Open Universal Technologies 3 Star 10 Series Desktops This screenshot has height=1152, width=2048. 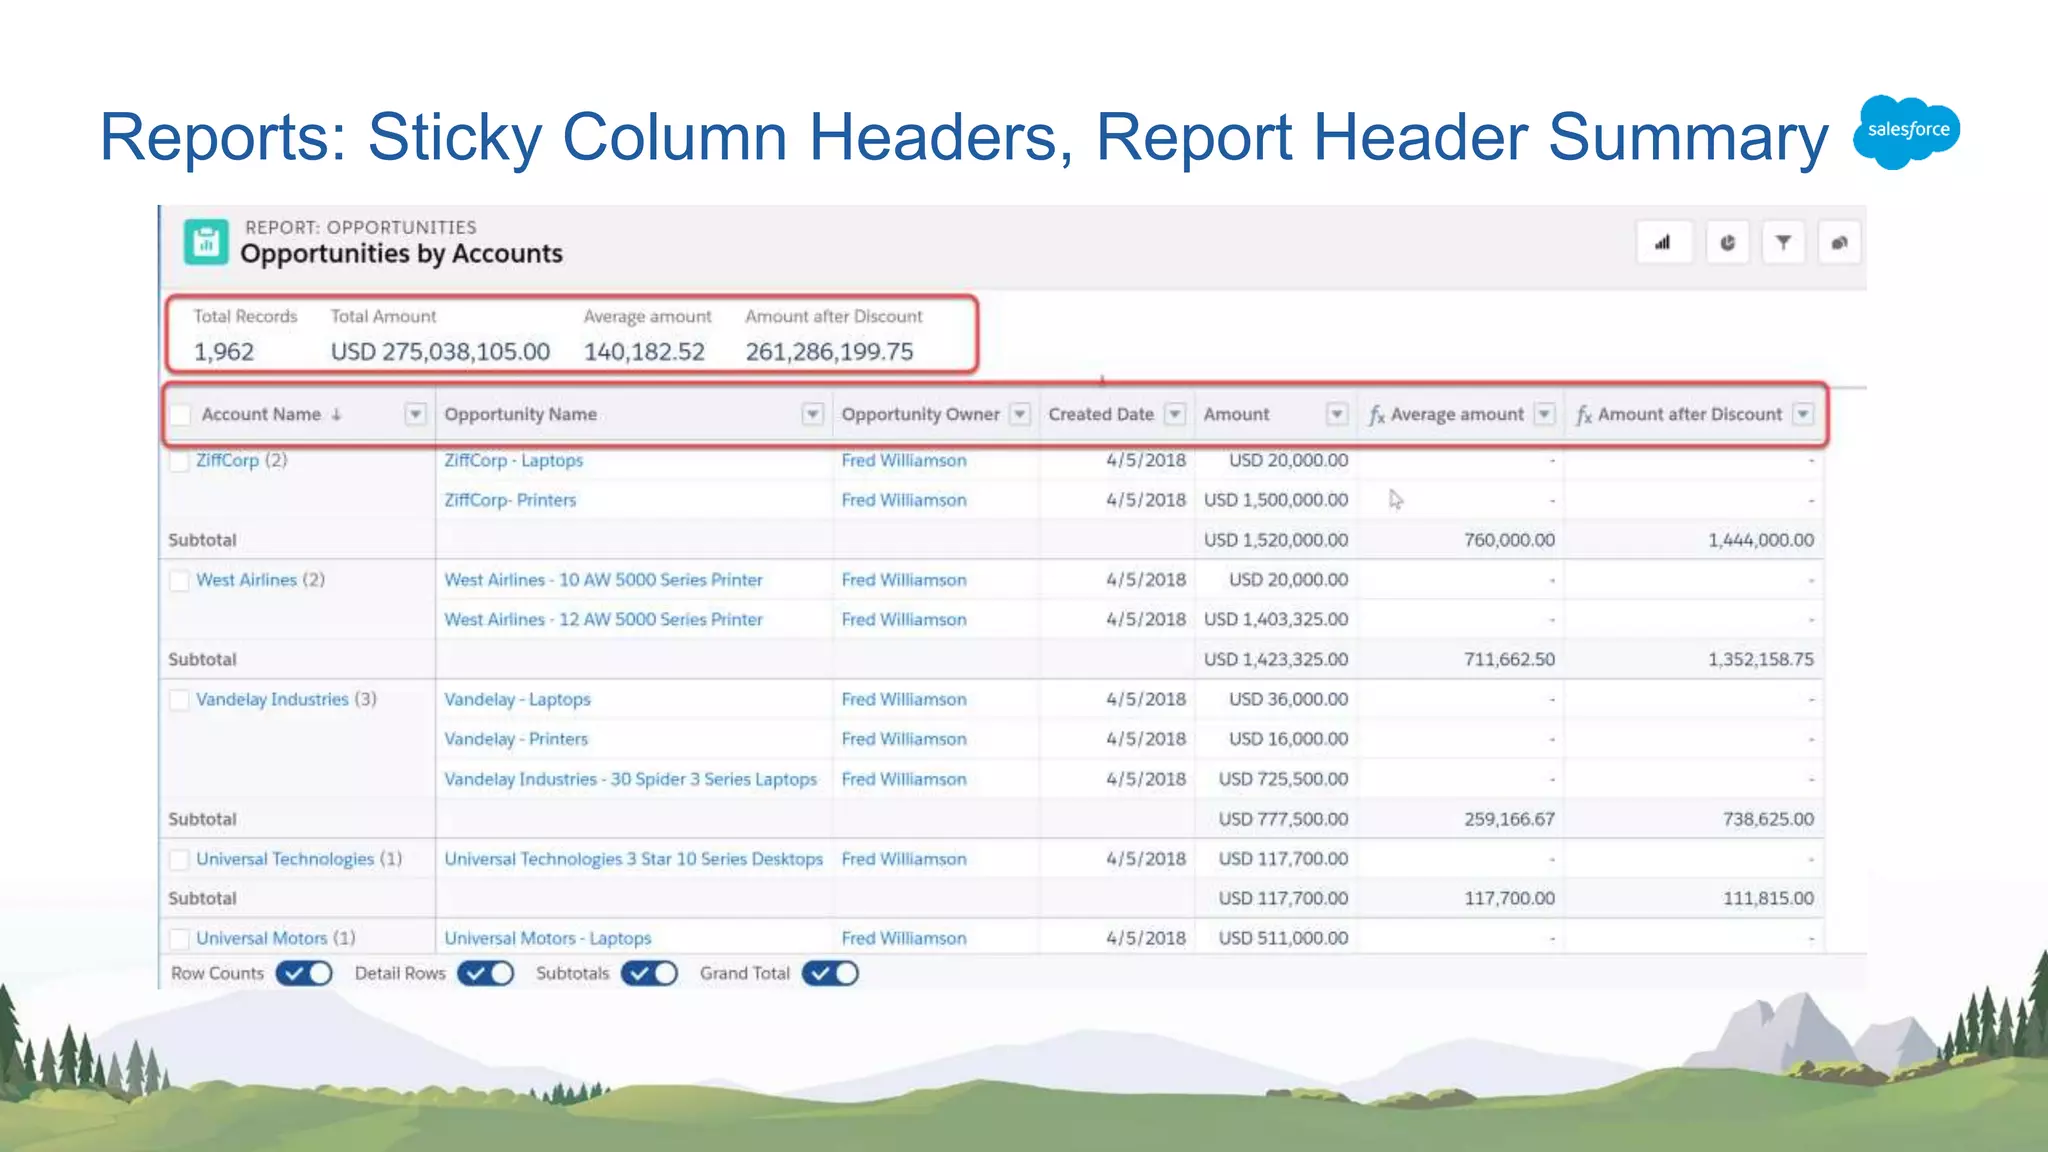tap(633, 859)
